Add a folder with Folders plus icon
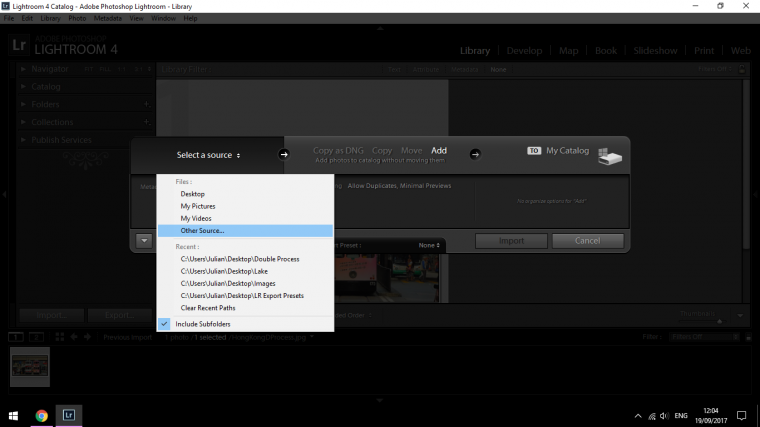Screen dimensions: 760x427 click(146, 104)
